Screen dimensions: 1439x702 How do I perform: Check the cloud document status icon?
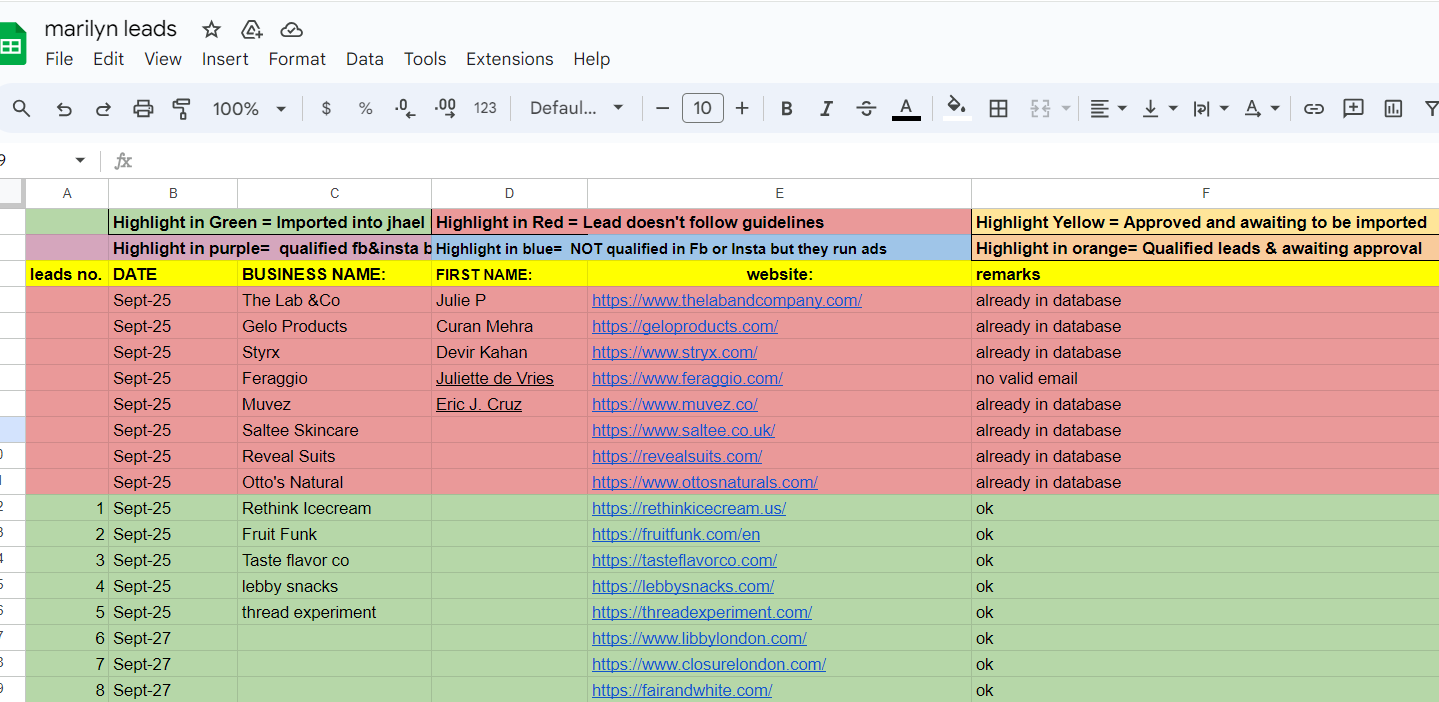point(291,29)
